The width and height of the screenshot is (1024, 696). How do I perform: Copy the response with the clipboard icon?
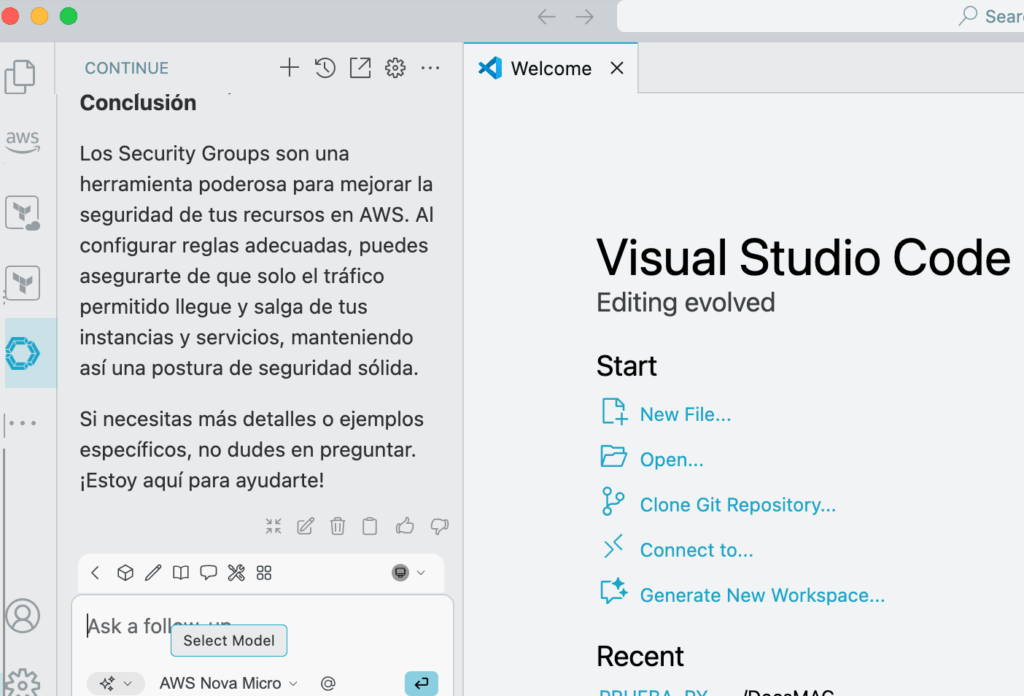coord(370,526)
